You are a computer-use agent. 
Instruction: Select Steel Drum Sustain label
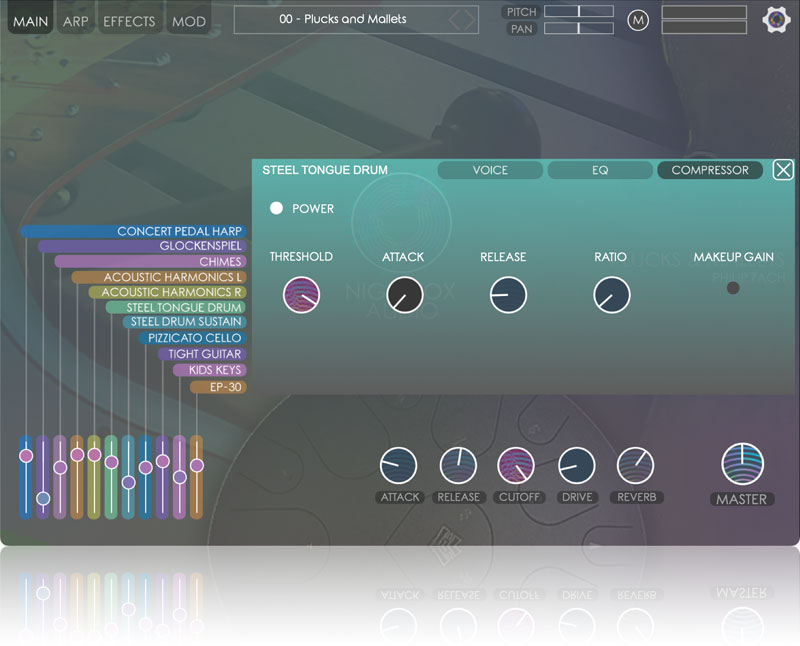(x=185, y=321)
